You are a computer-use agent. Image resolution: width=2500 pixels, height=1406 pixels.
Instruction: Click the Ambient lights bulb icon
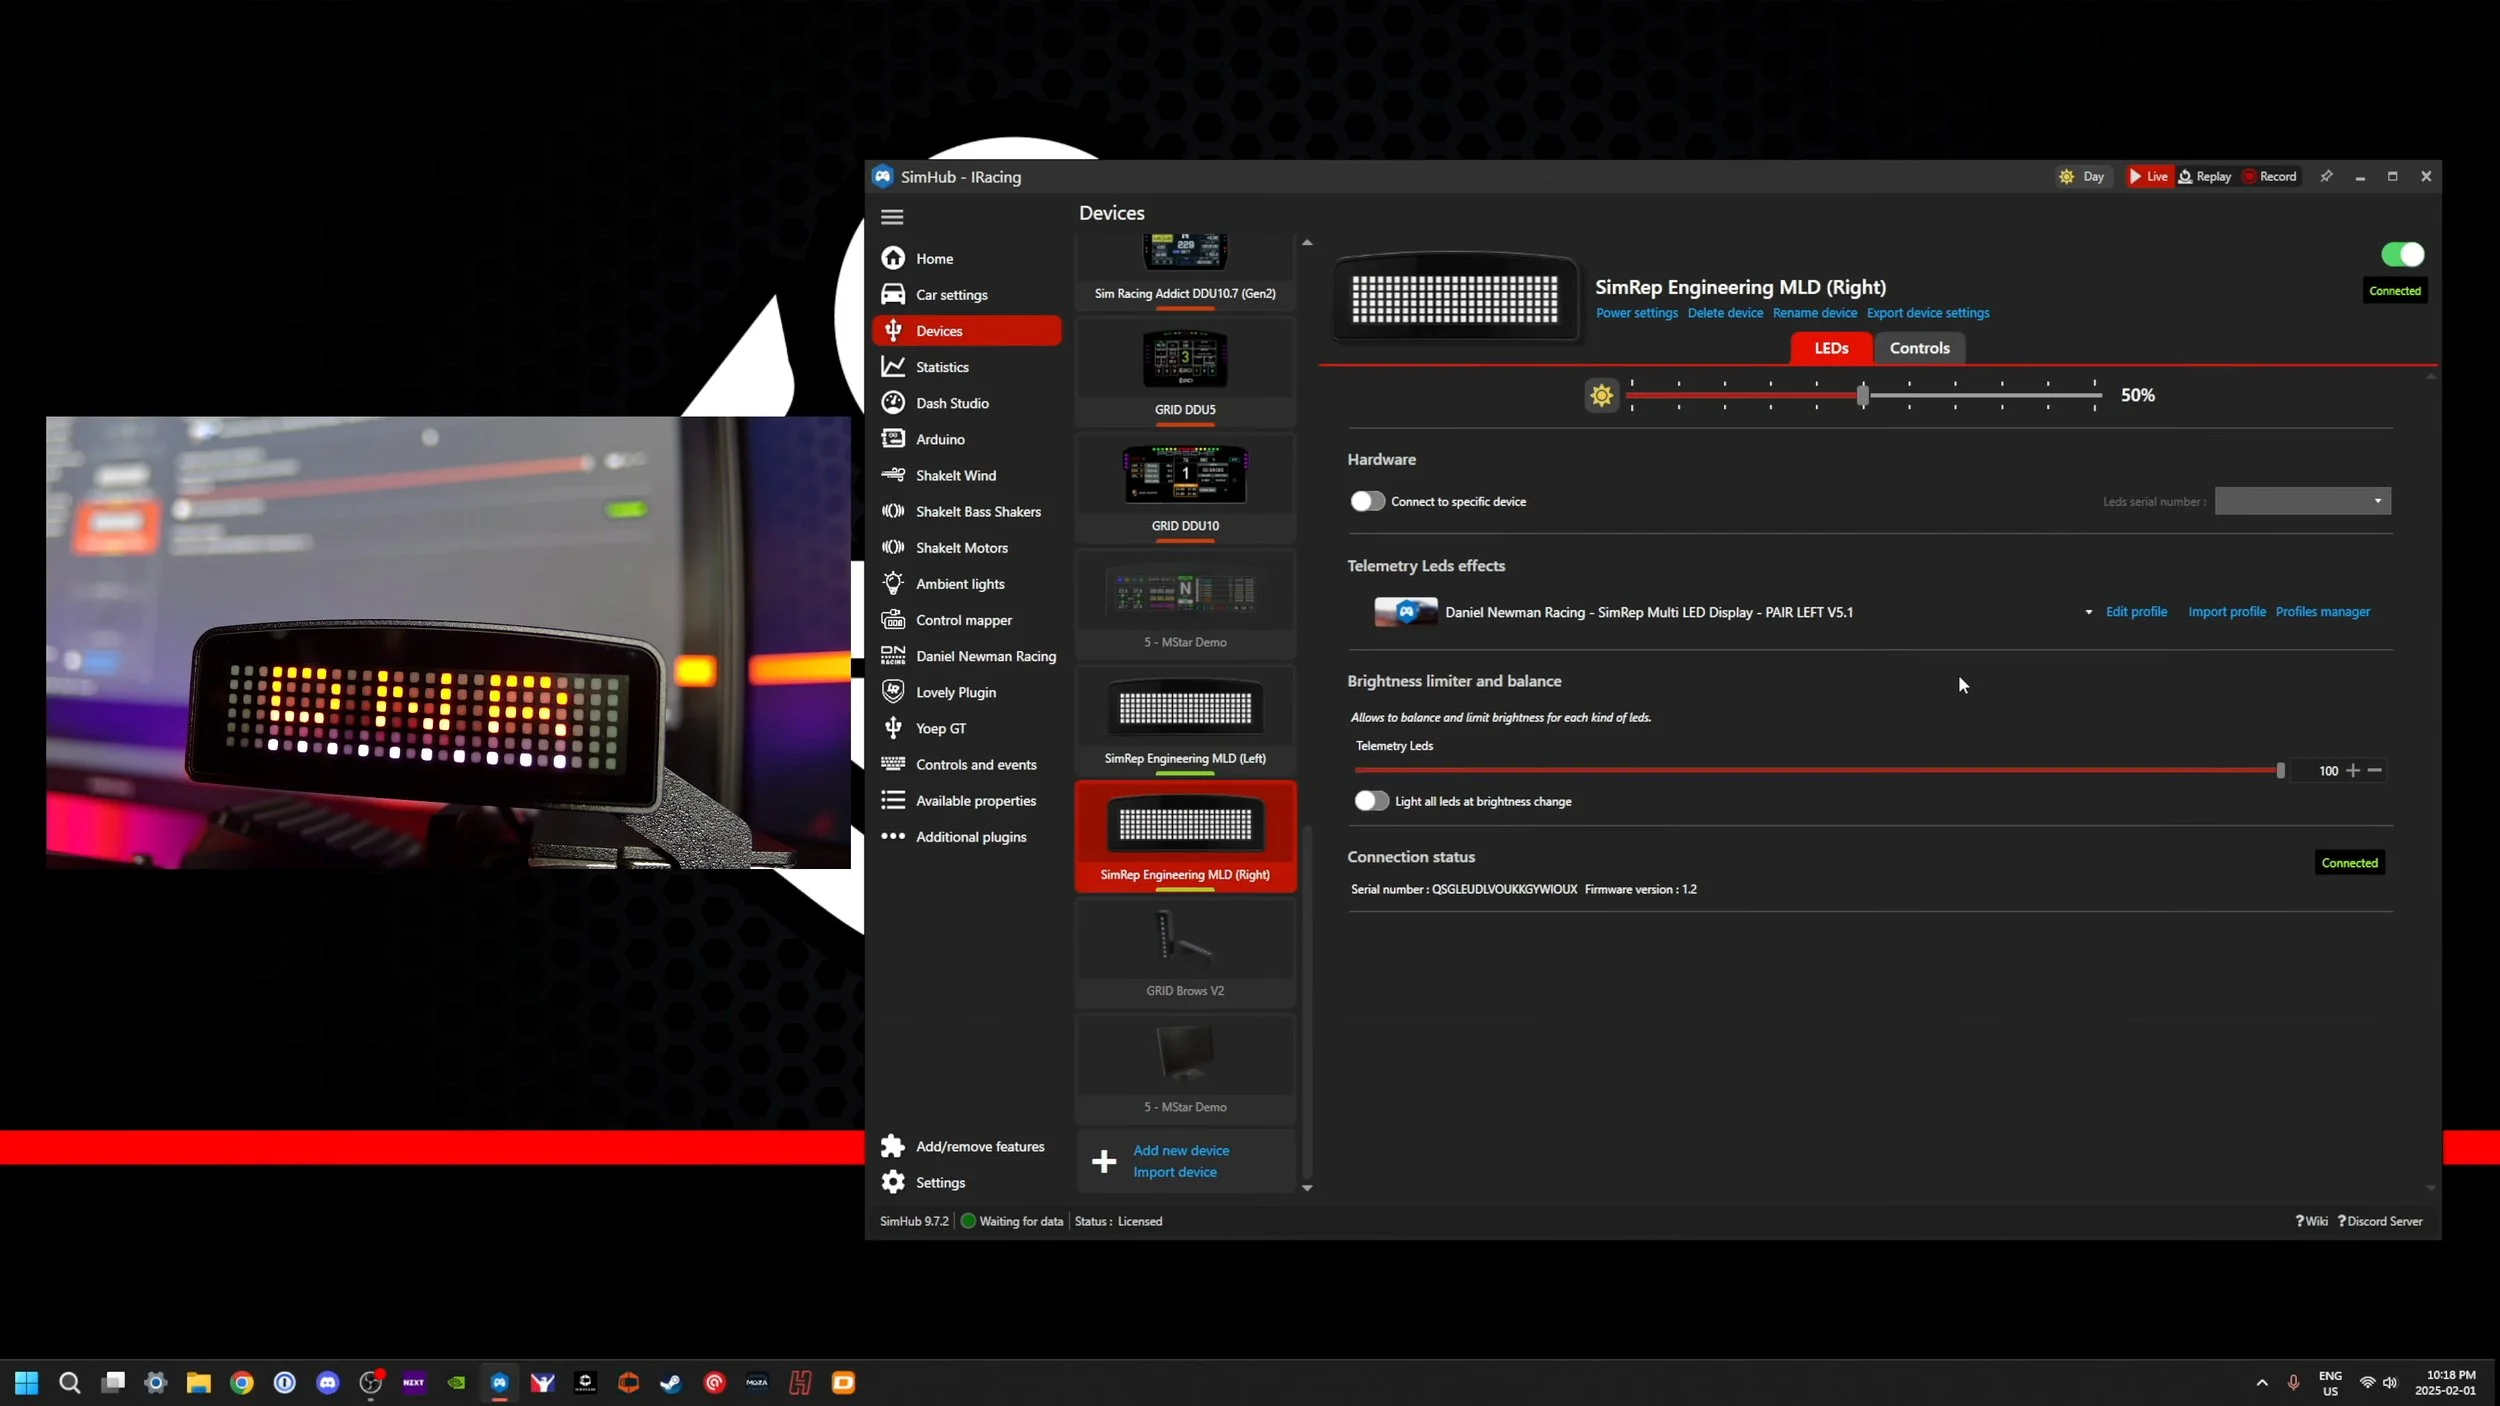[893, 583]
